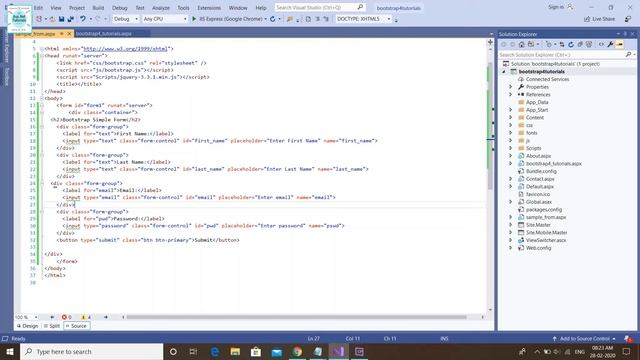Open the DOCTYPE: XHTML5 dropdown

click(x=363, y=19)
